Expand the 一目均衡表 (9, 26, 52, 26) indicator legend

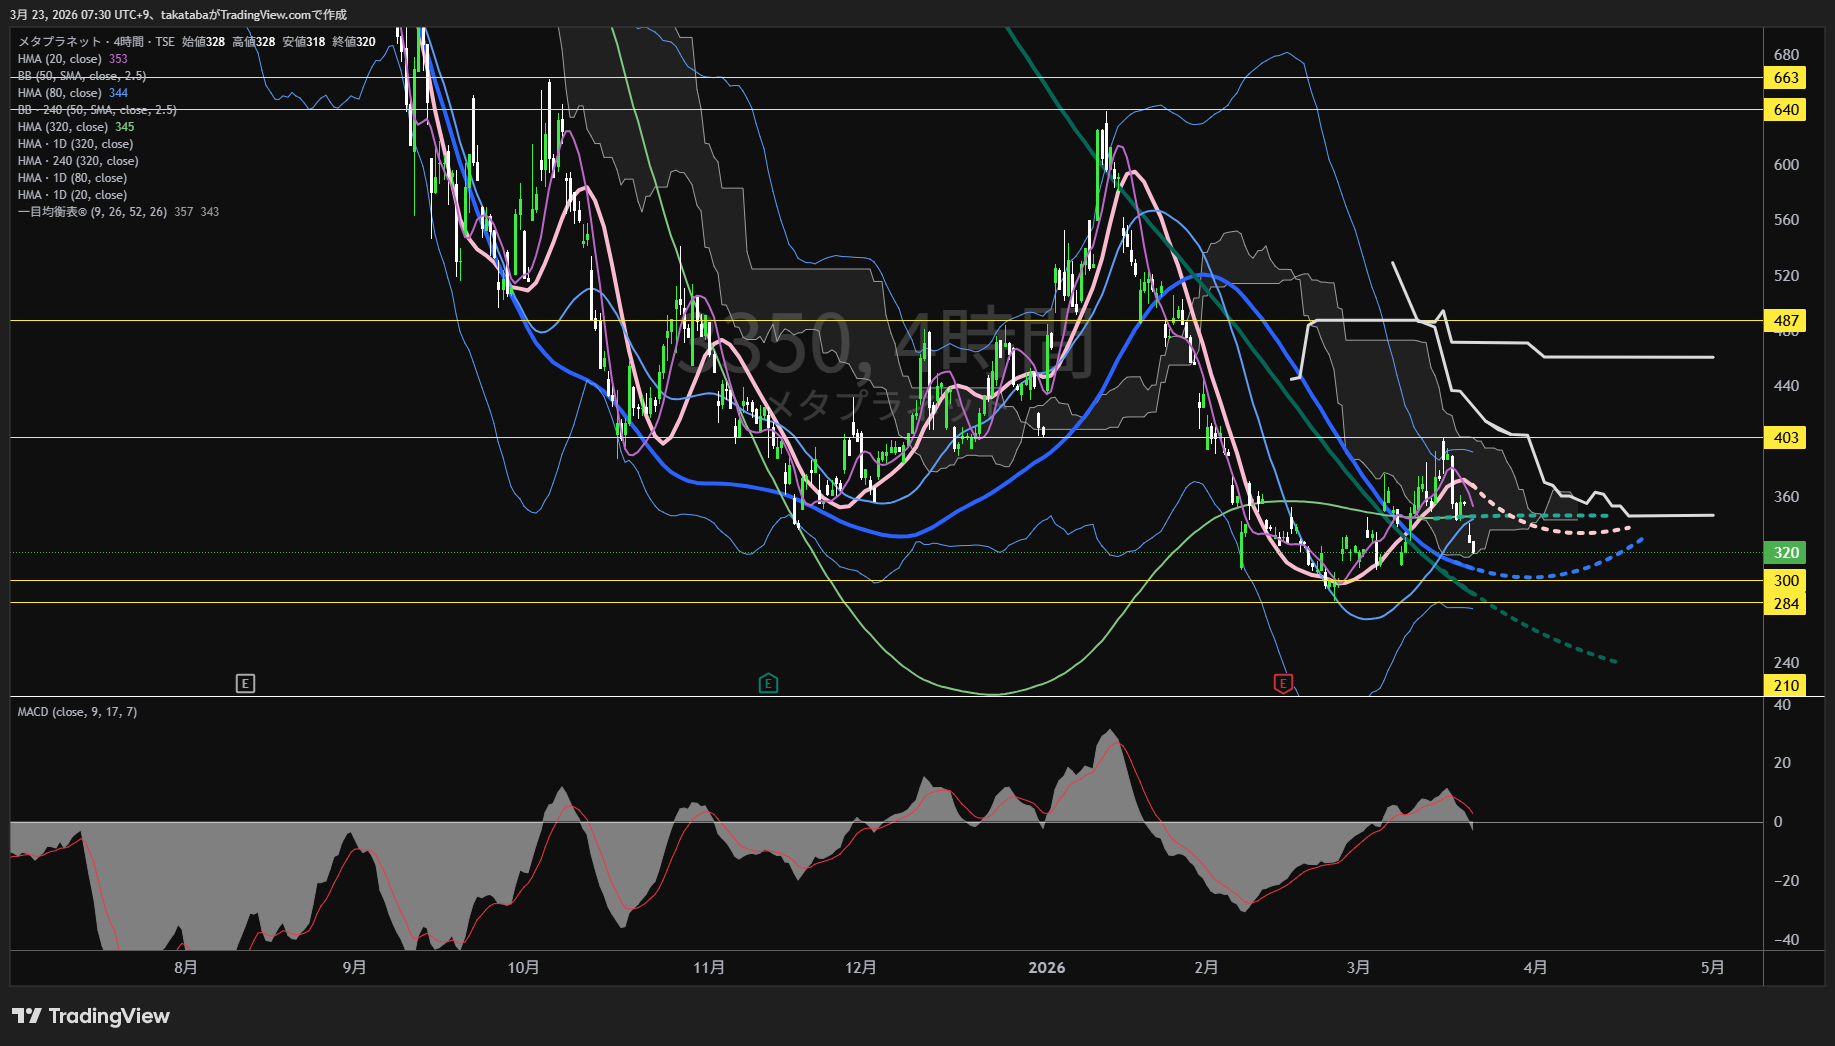92,212
